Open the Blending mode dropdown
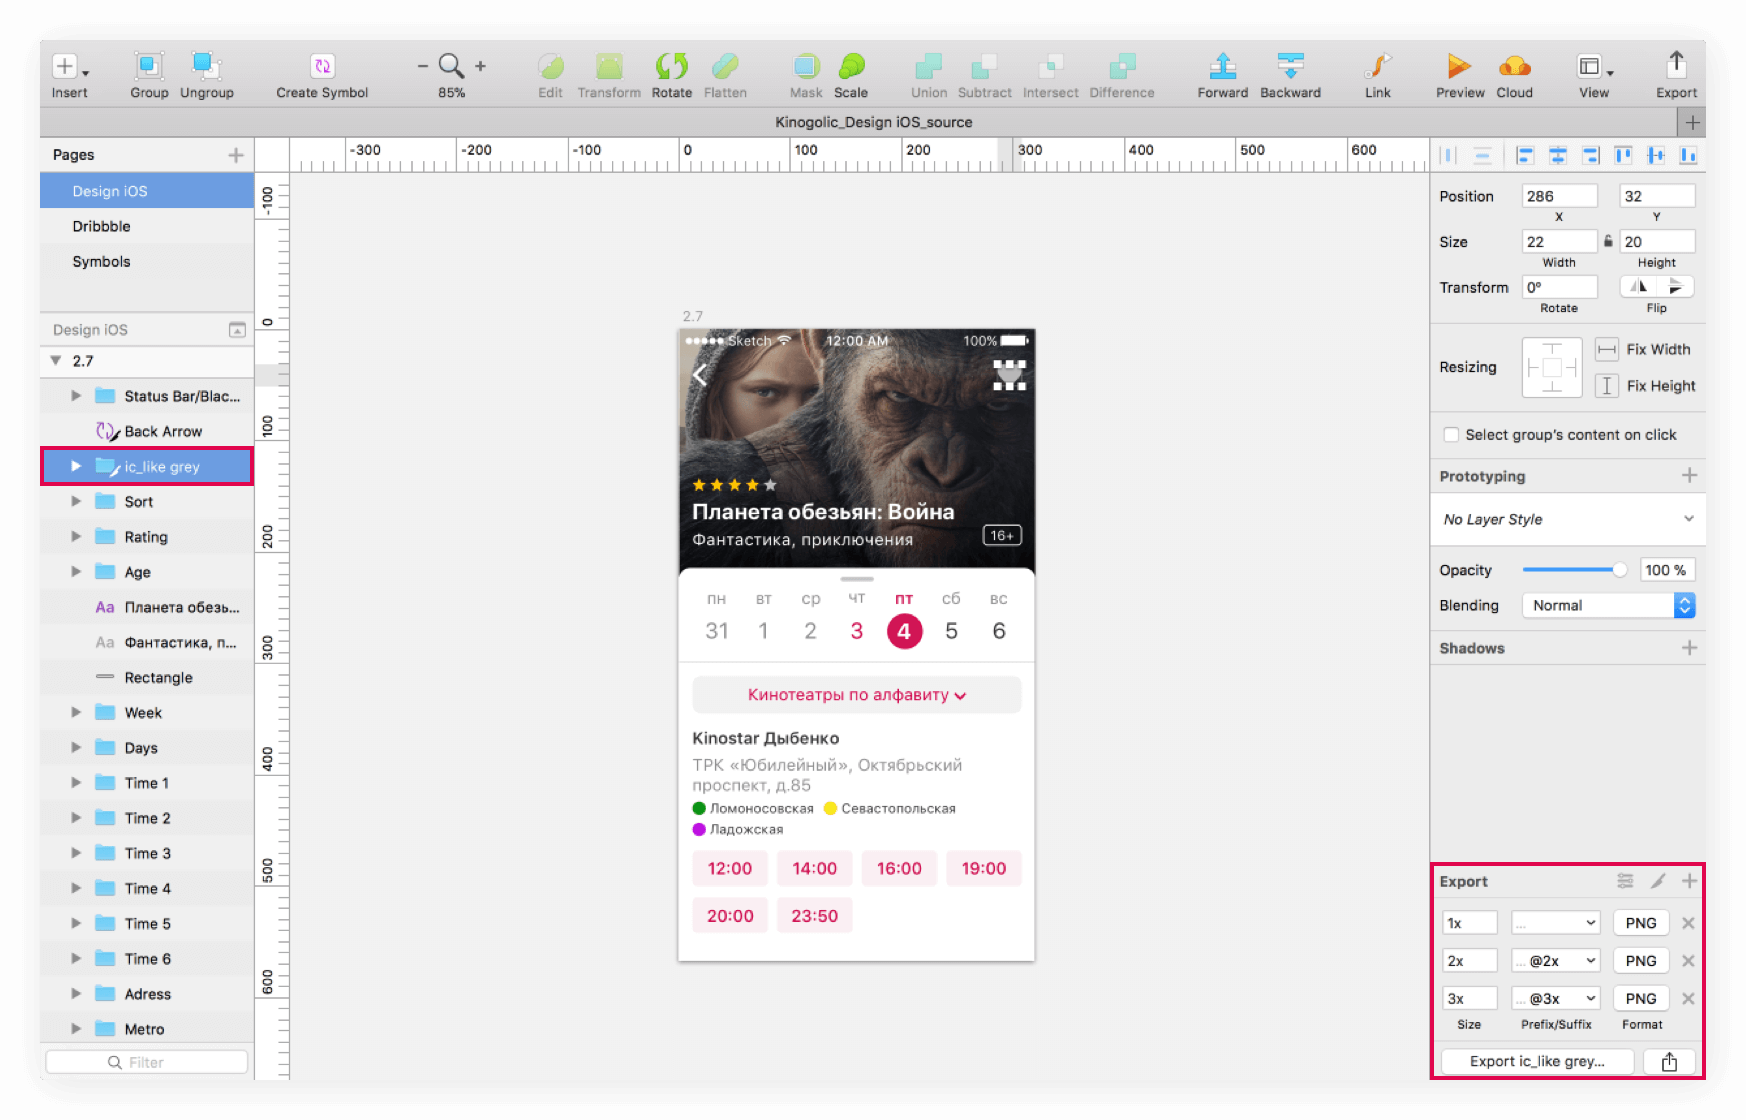This screenshot has width=1746, height=1120. 1607,606
